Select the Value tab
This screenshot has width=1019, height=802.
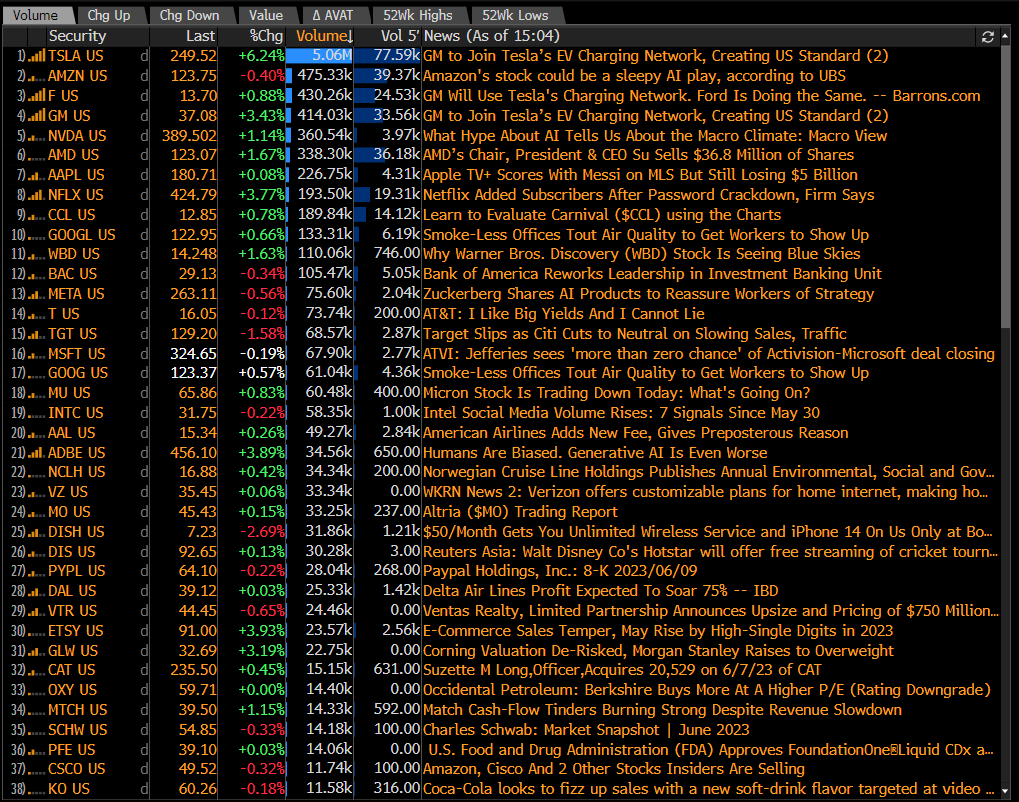point(266,15)
